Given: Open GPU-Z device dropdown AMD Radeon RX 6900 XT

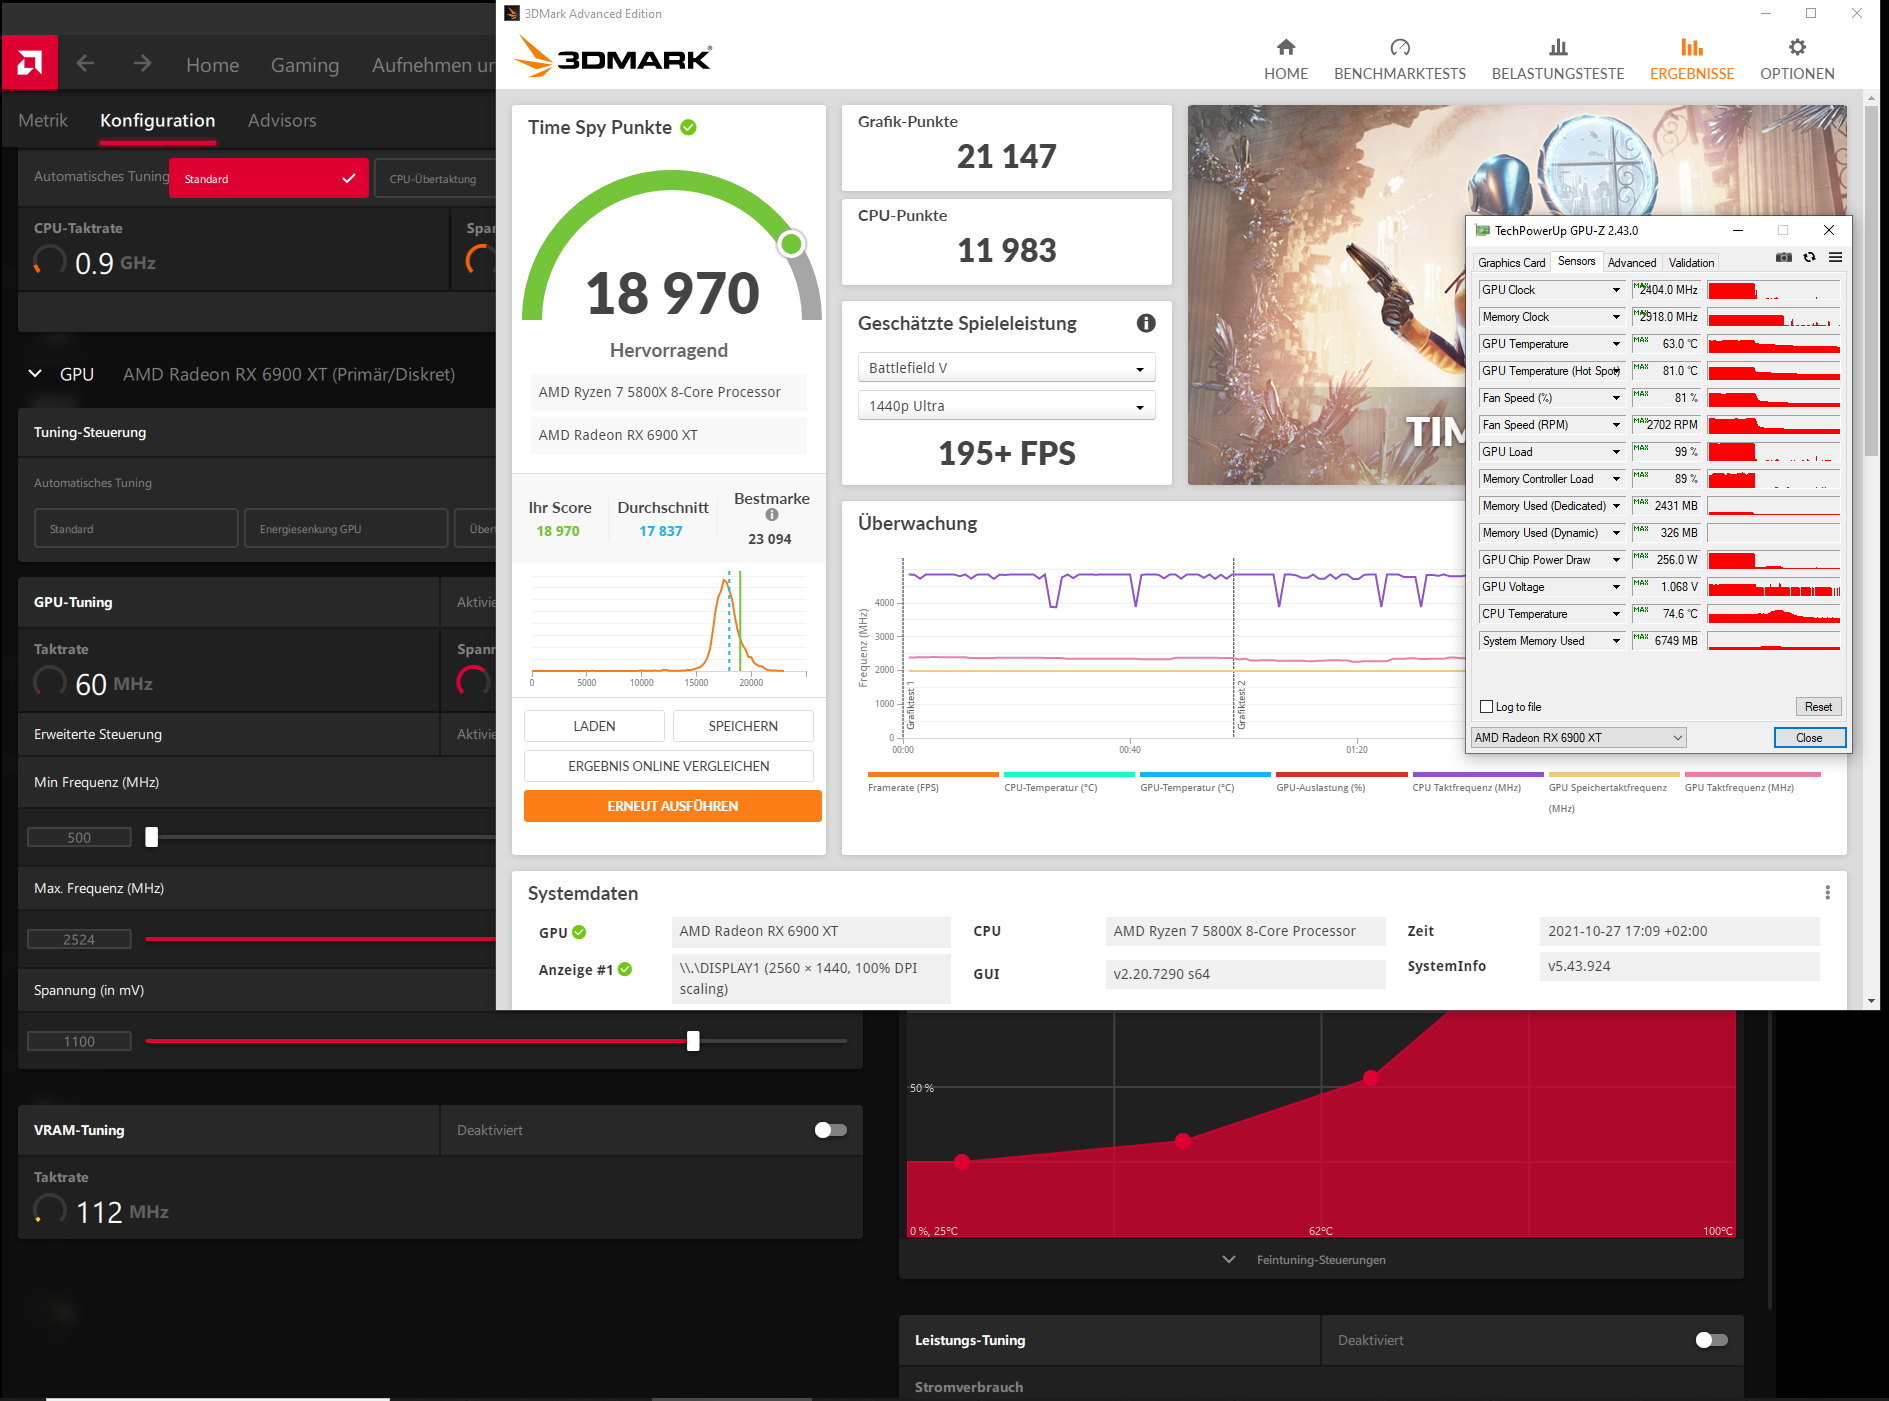Looking at the screenshot, I should click(1578, 738).
